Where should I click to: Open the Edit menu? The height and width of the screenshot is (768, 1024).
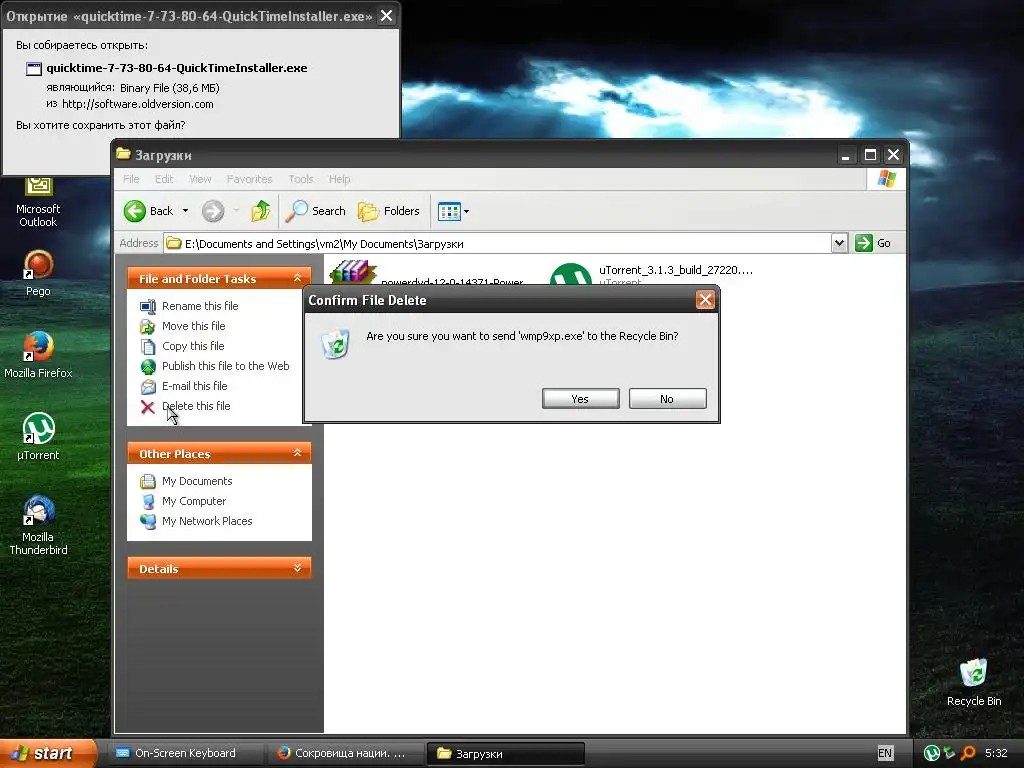pos(164,179)
